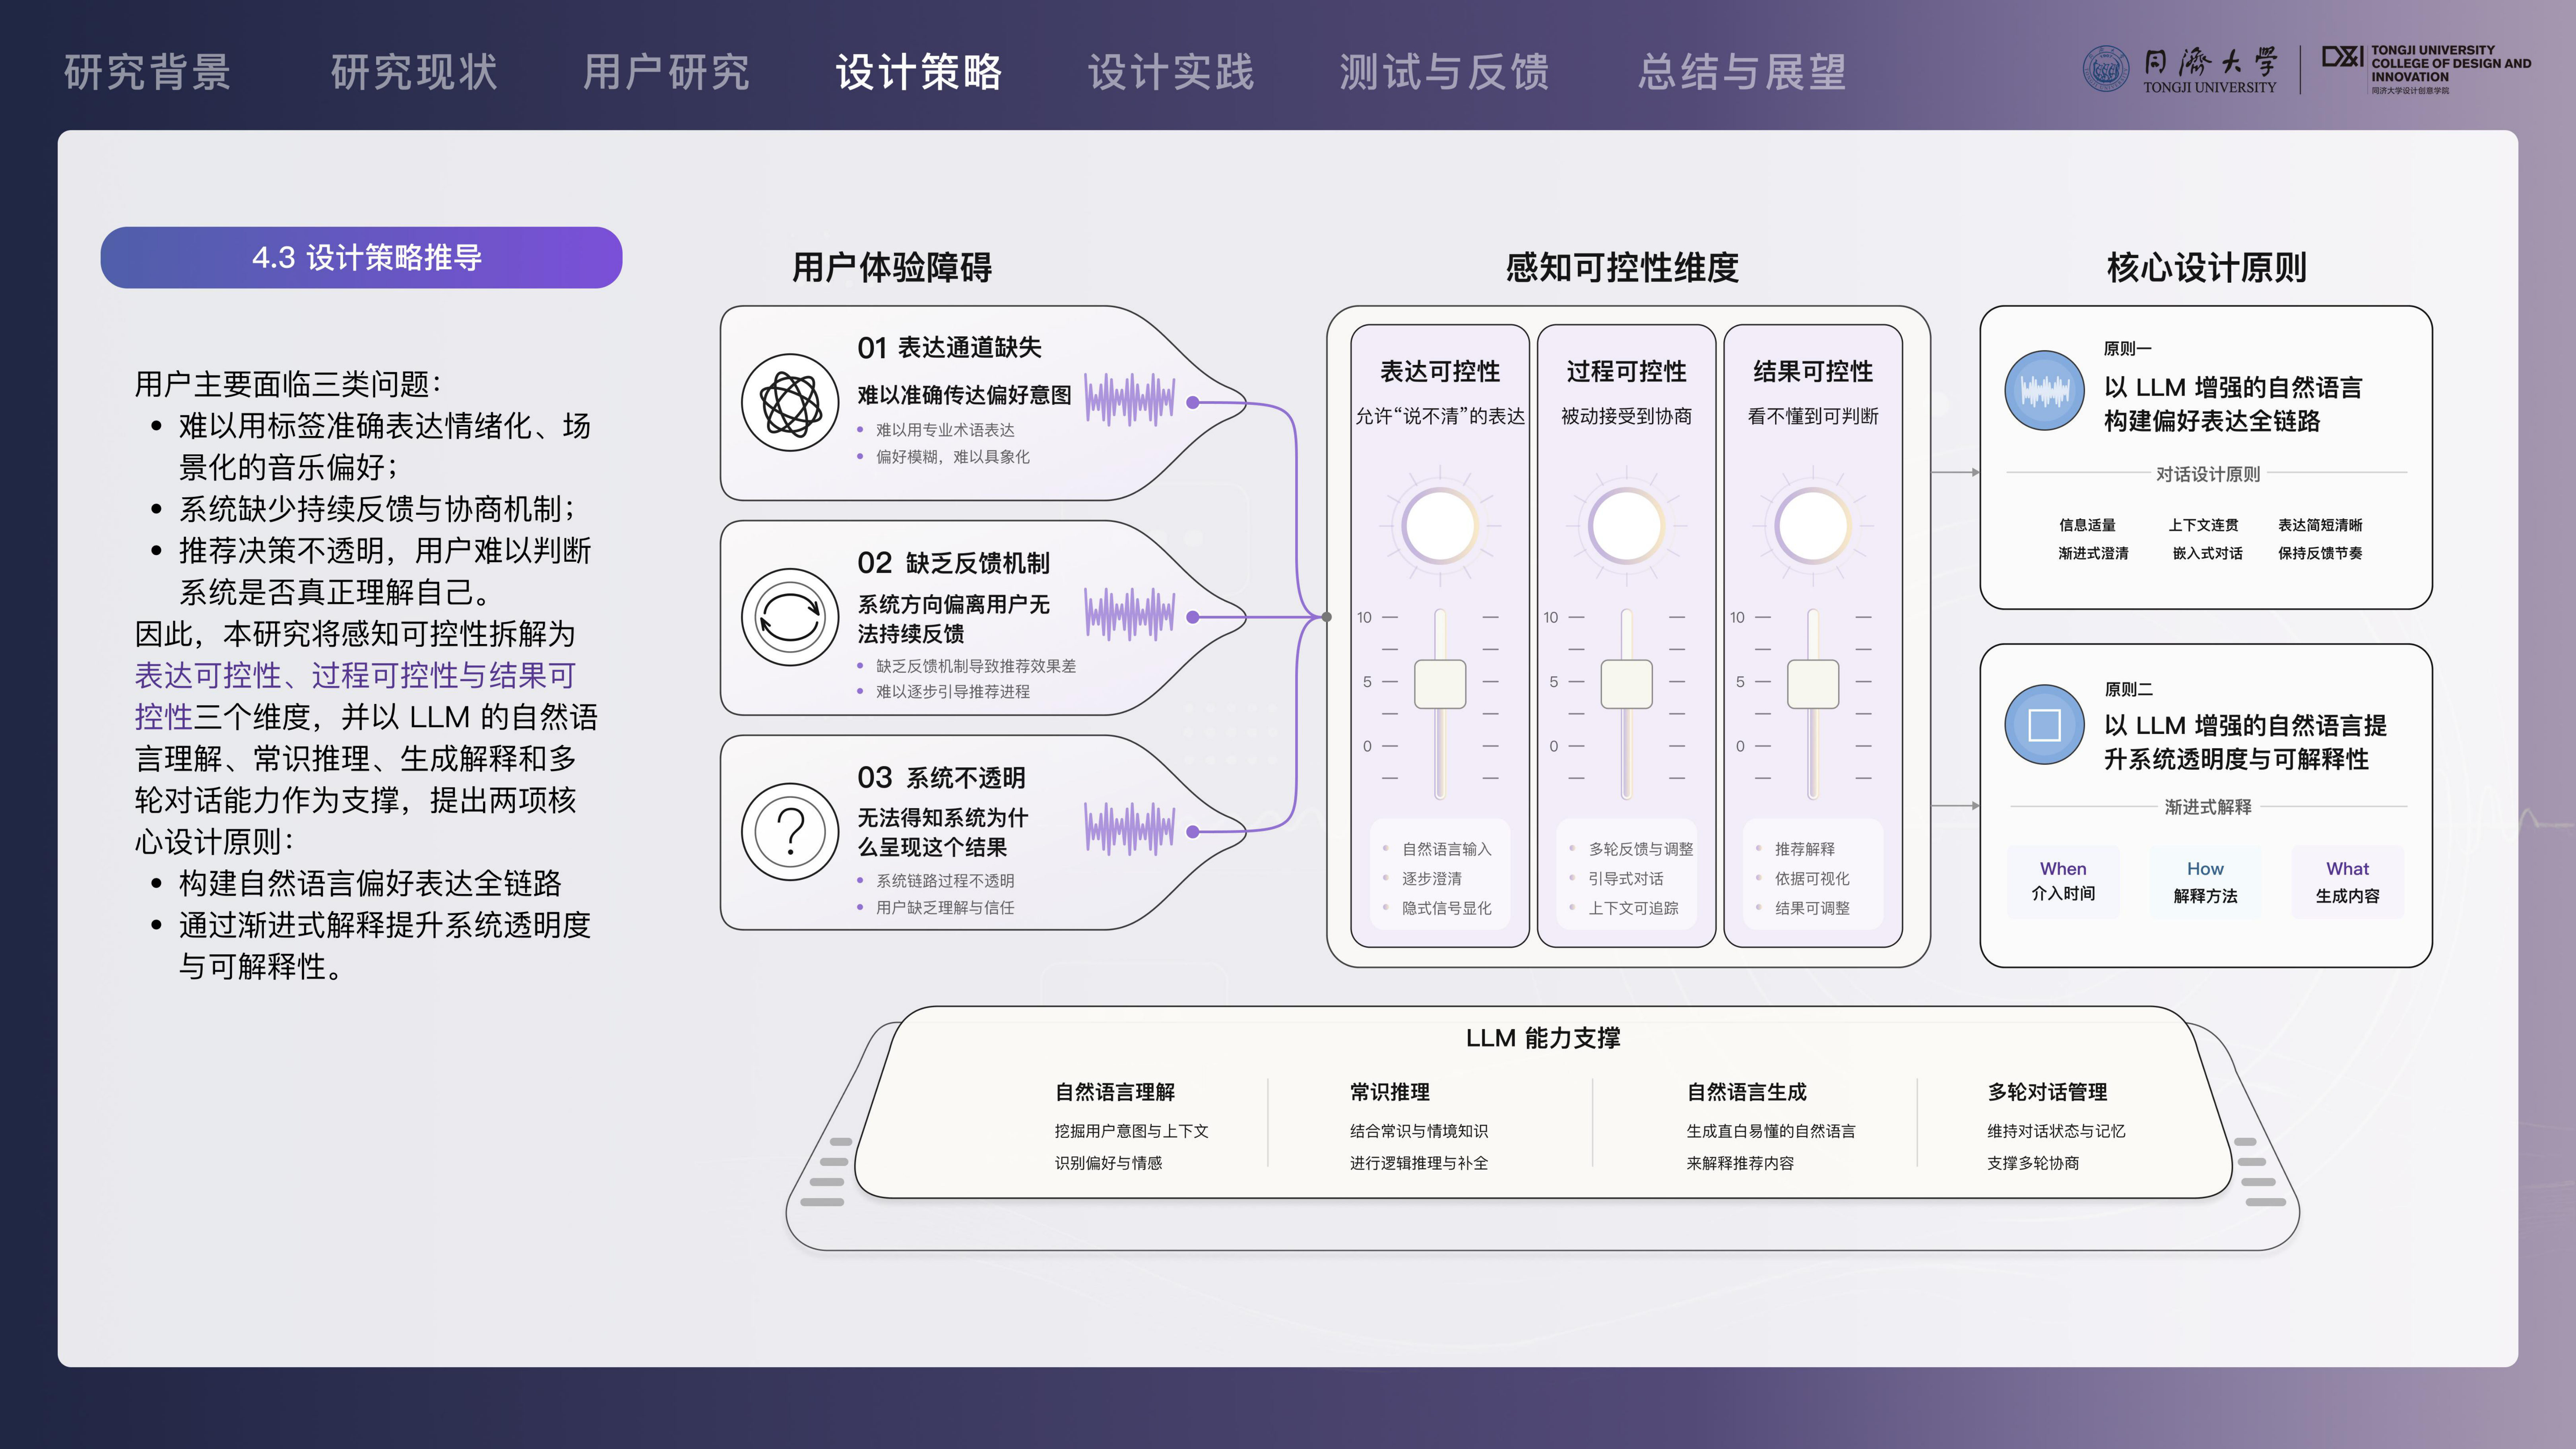Image resolution: width=2576 pixels, height=1449 pixels.
Task: Click the 过程可控性 slider handle
Action: [1626, 684]
